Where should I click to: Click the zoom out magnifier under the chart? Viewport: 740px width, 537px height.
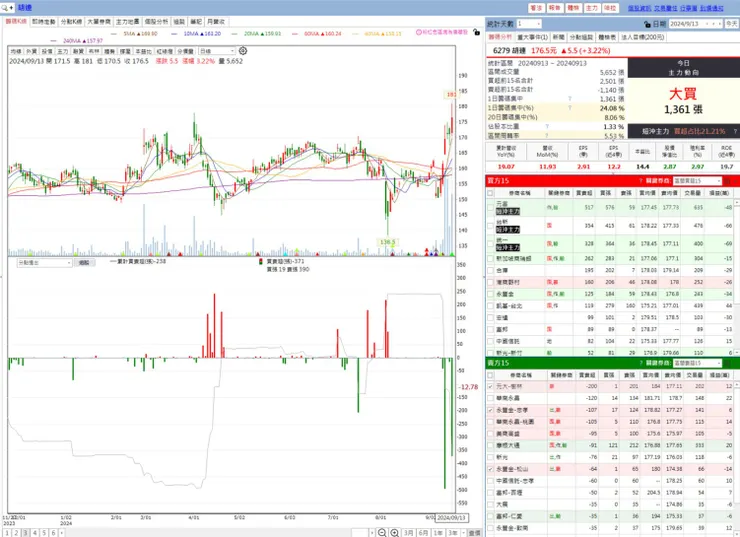click(x=382, y=533)
